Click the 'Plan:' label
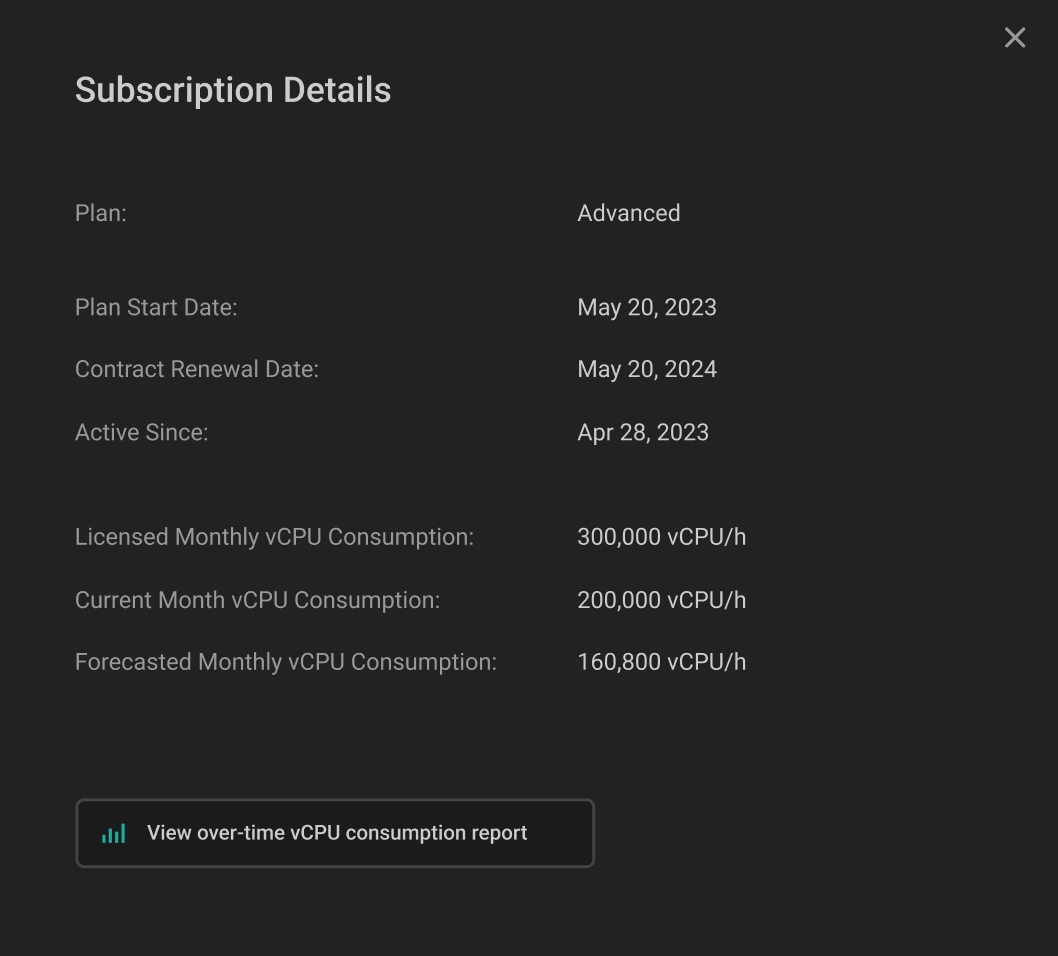Viewport: 1058px width, 956px height. pos(101,213)
